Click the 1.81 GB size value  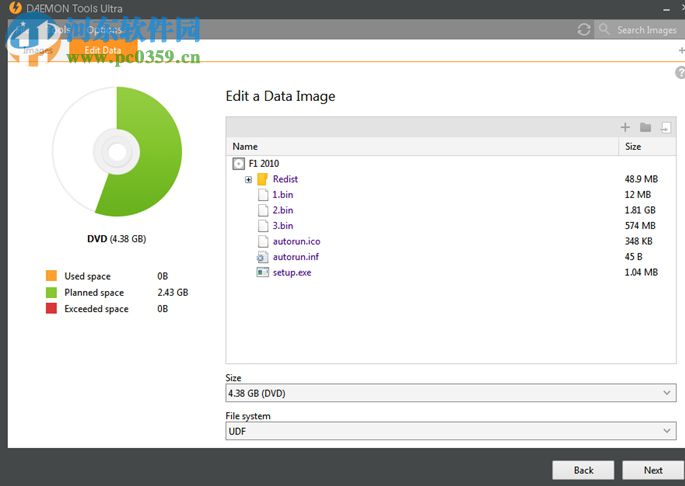click(x=640, y=210)
